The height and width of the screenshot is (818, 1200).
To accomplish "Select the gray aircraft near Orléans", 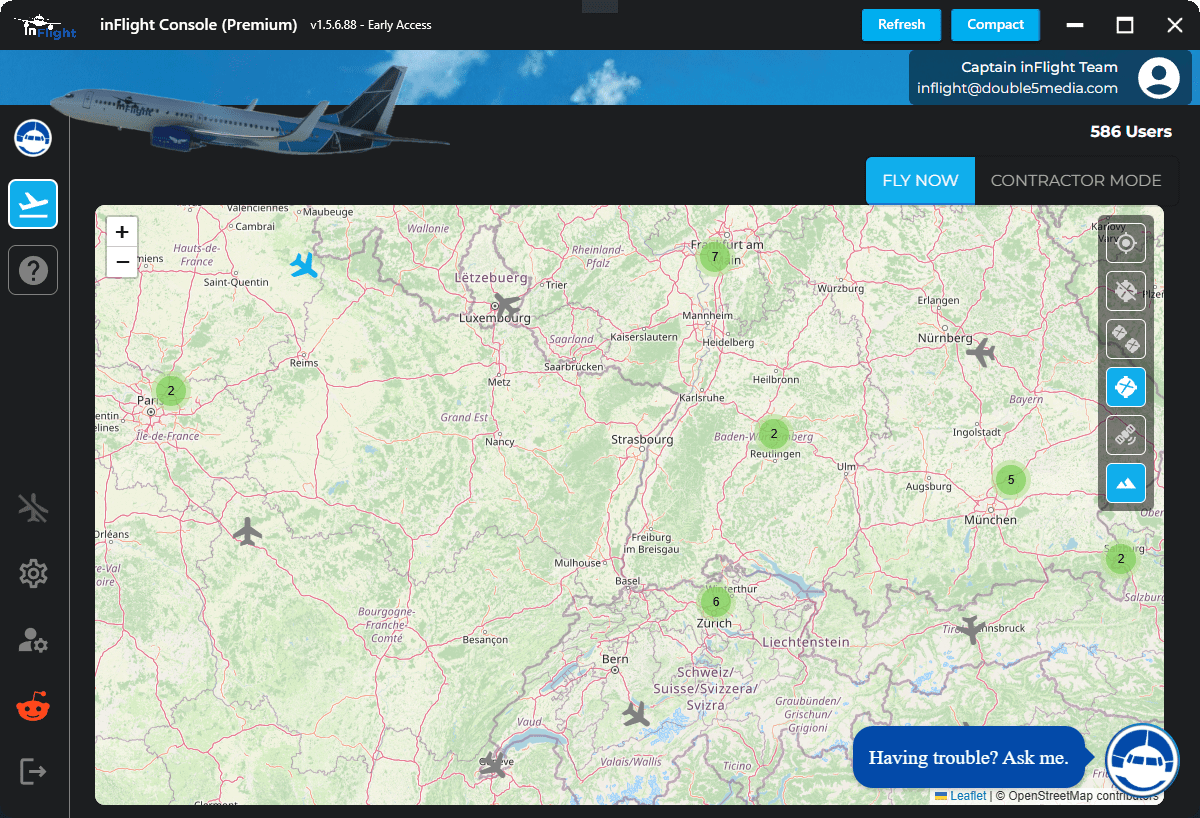I will [x=247, y=531].
